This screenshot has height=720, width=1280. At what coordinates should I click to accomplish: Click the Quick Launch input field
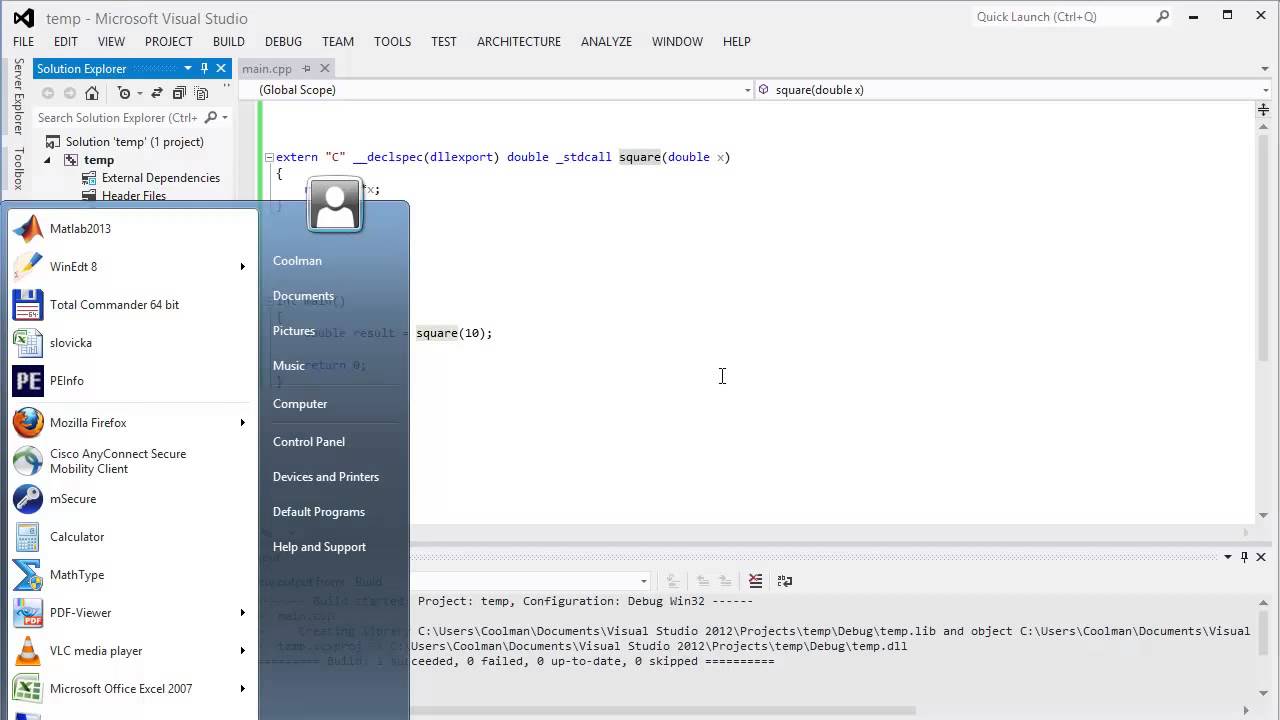point(1062,16)
